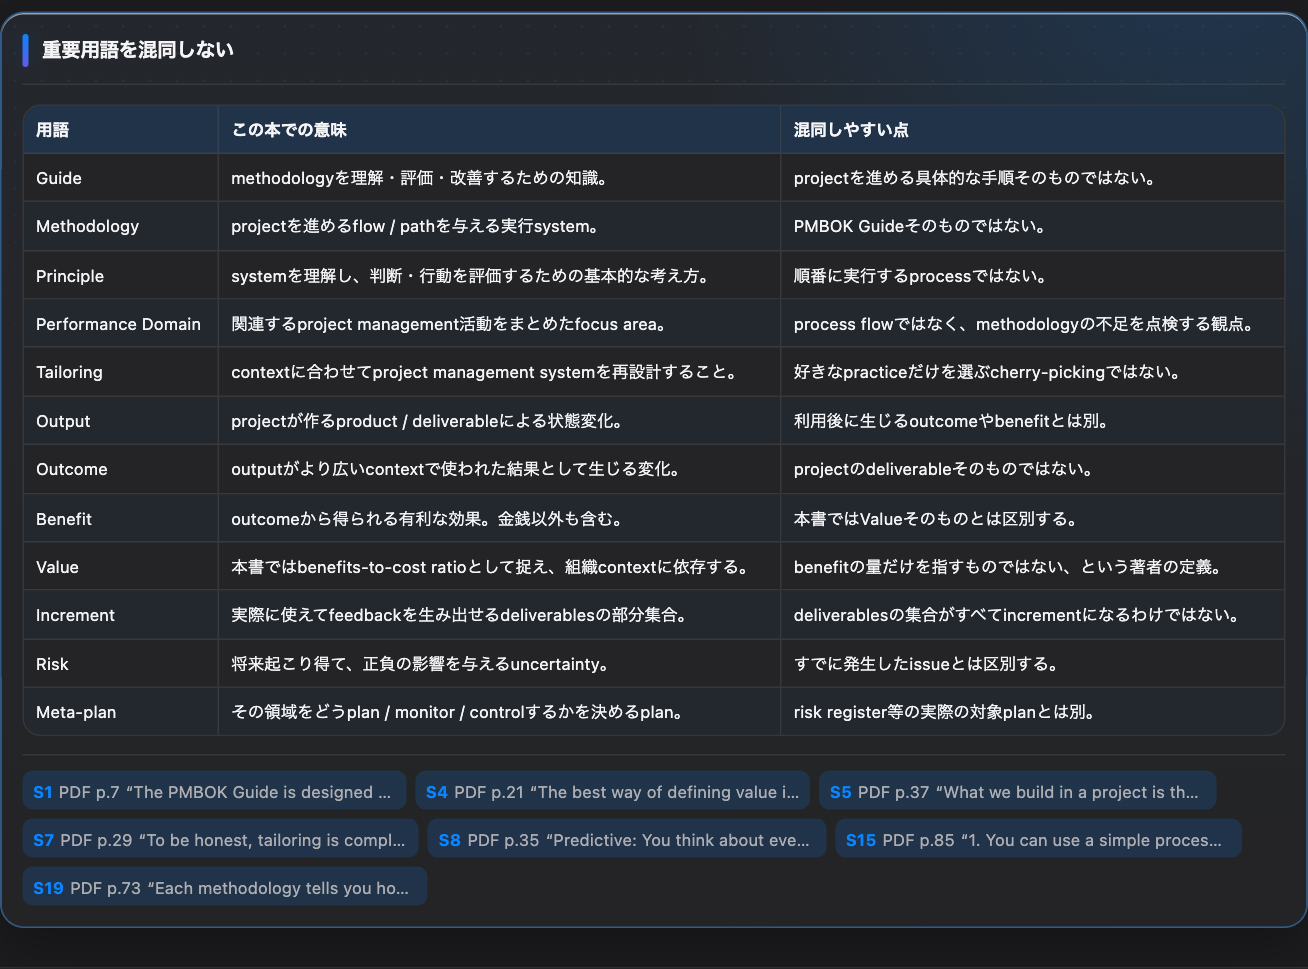1308x969 pixels.
Task: Select the Principle term cell
Action: 121,275
